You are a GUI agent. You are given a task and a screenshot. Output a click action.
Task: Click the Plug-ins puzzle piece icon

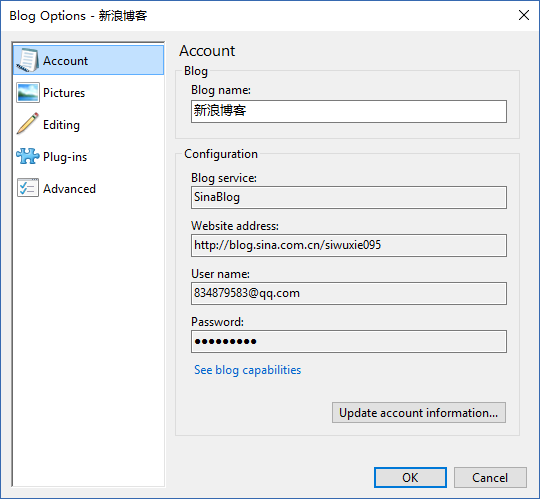tap(28, 156)
